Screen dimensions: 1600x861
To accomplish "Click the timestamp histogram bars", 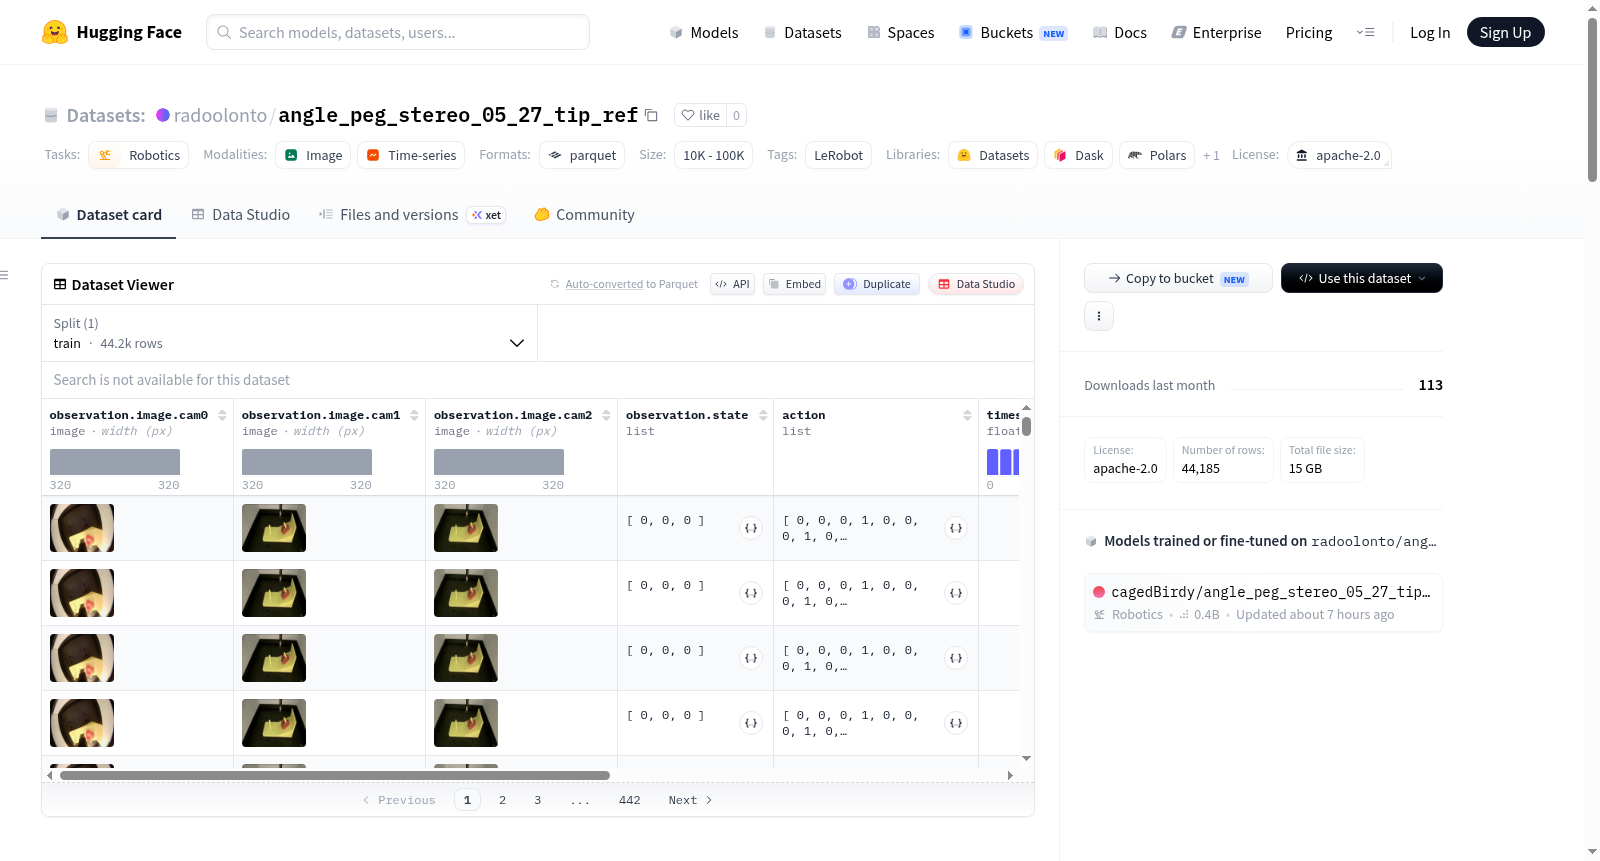I will pyautogui.click(x=1003, y=462).
